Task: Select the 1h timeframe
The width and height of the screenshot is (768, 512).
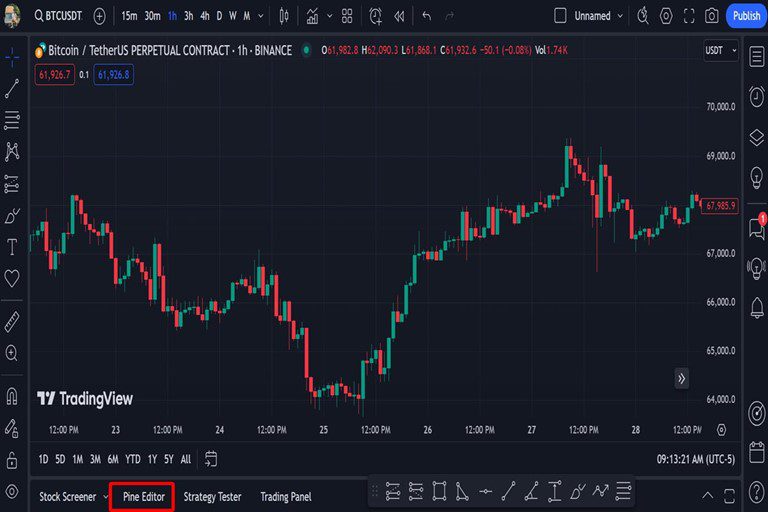Action: pyautogui.click(x=172, y=16)
